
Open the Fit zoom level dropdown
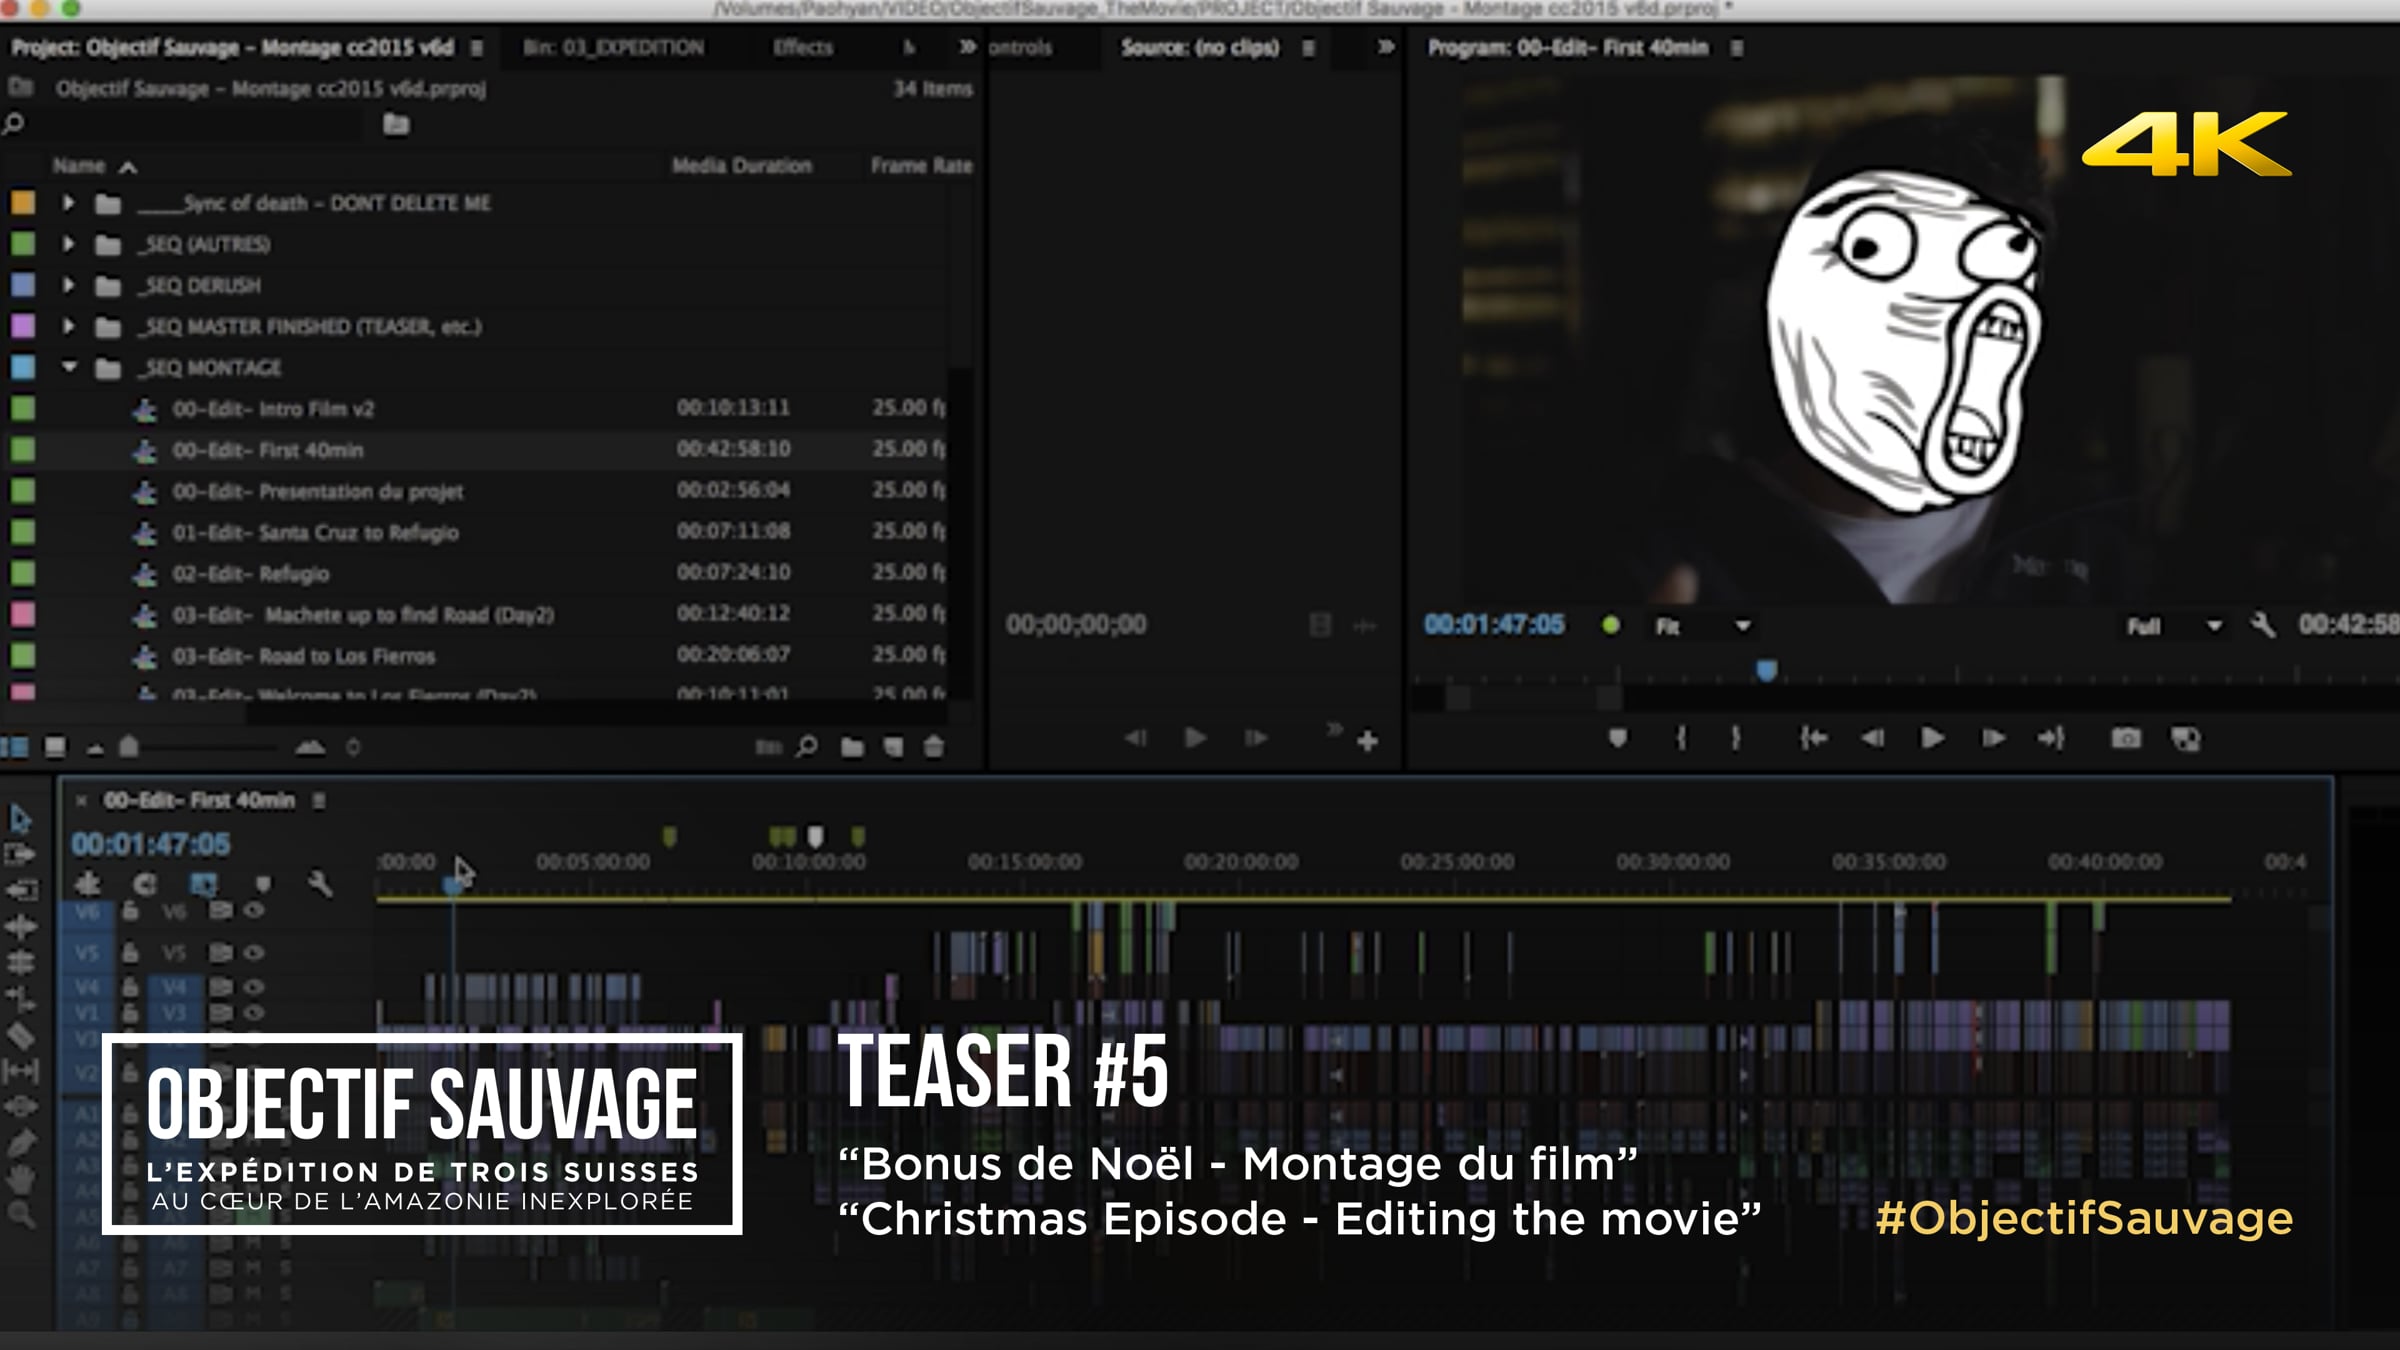pyautogui.click(x=1702, y=626)
